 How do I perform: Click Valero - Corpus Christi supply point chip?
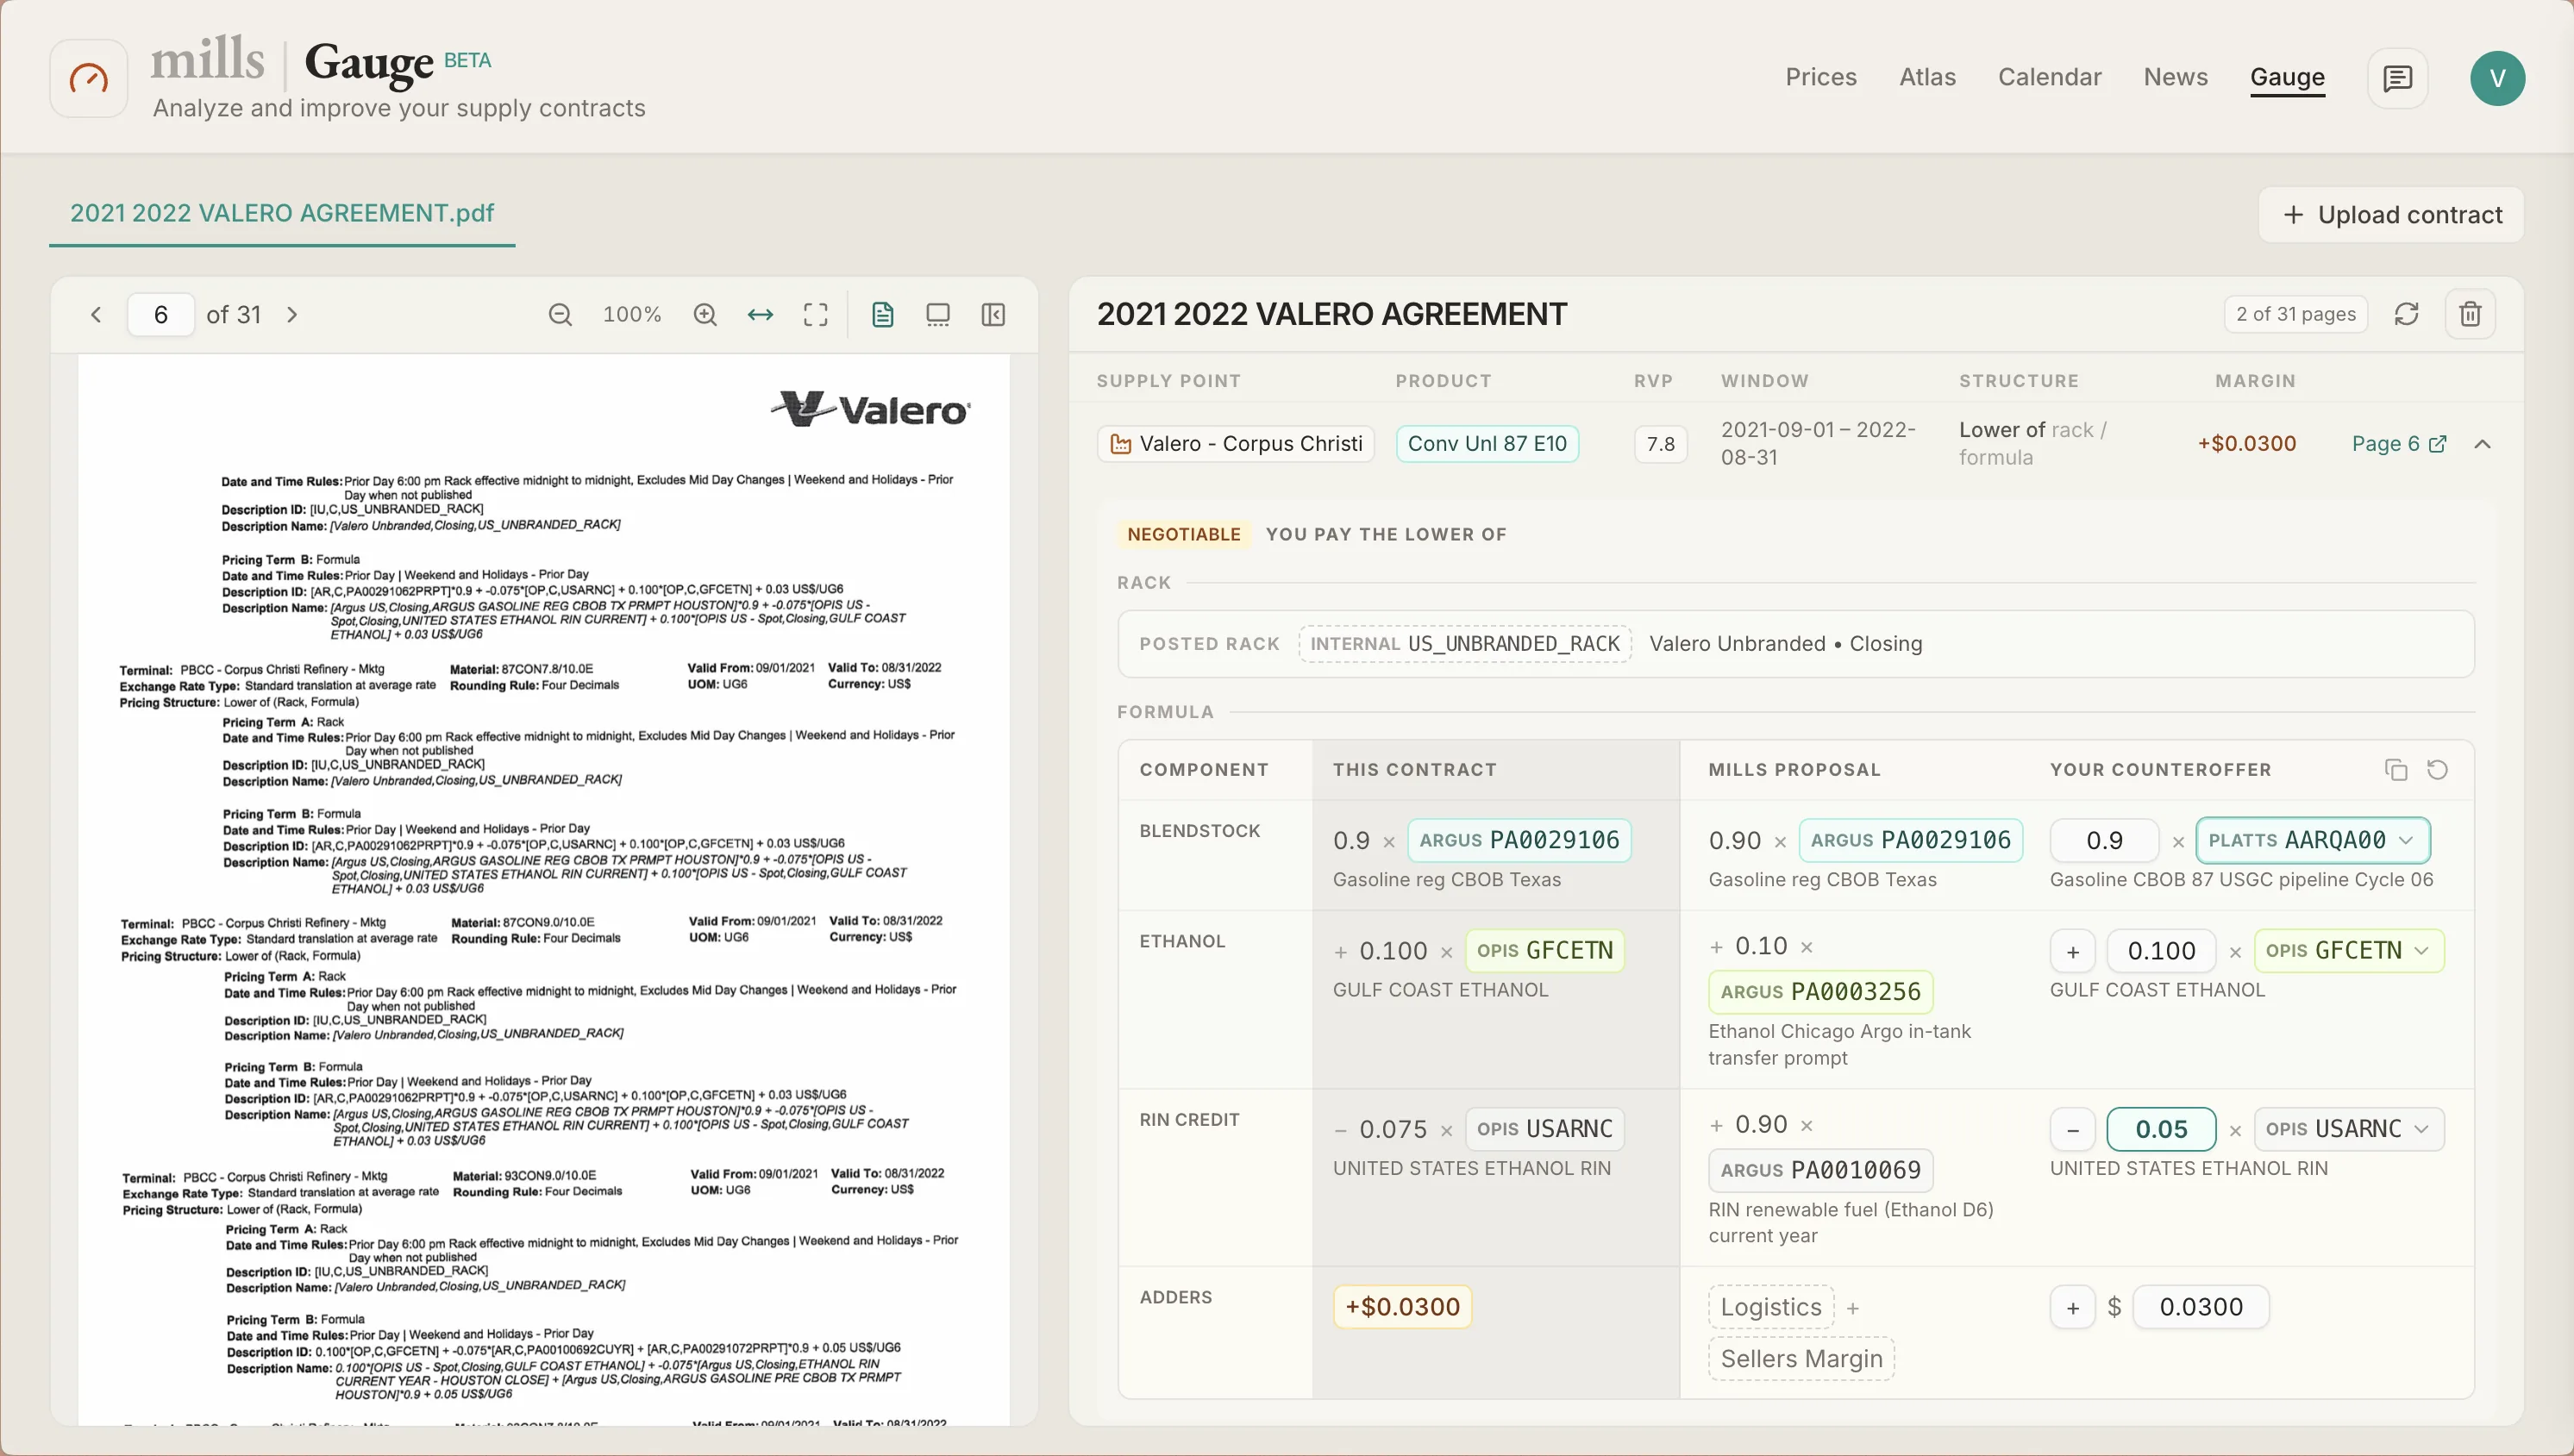click(x=1236, y=444)
